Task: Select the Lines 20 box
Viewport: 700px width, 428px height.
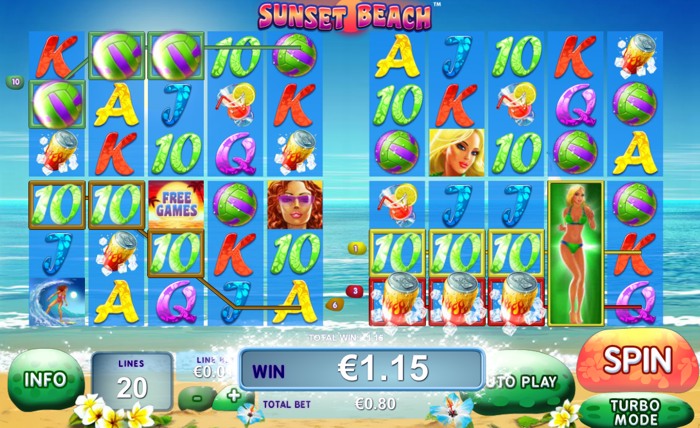Action: (x=131, y=381)
